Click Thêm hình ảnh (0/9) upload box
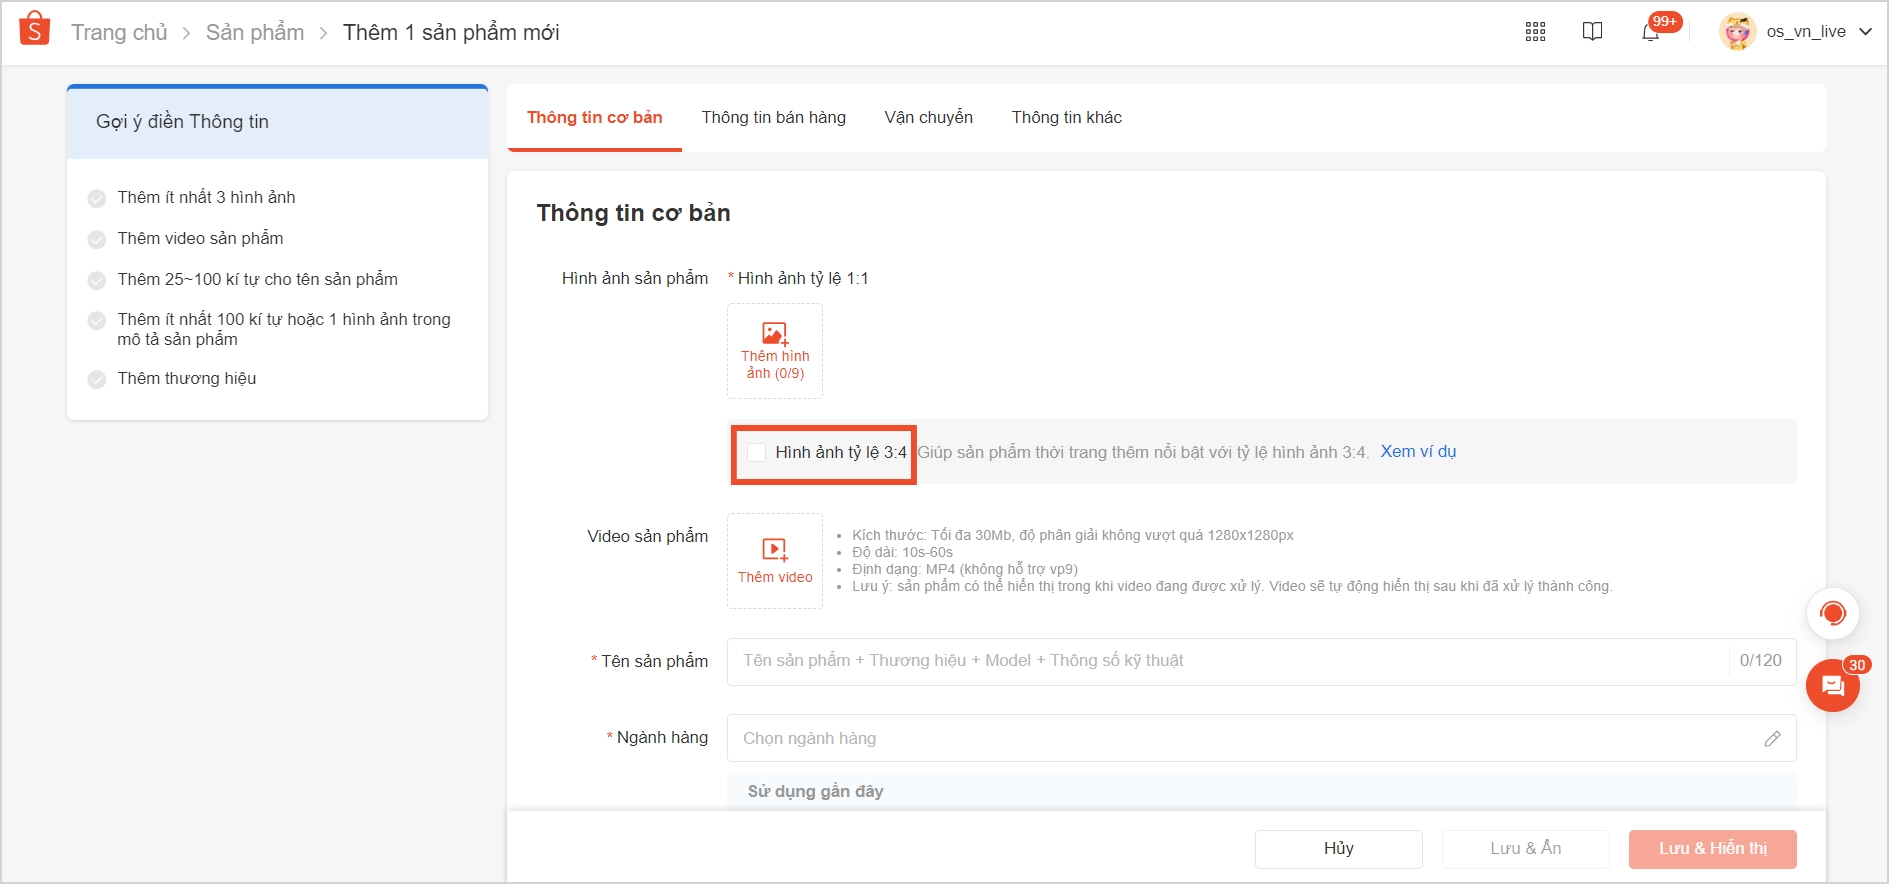Viewport: 1889px width, 884px height. (775, 351)
